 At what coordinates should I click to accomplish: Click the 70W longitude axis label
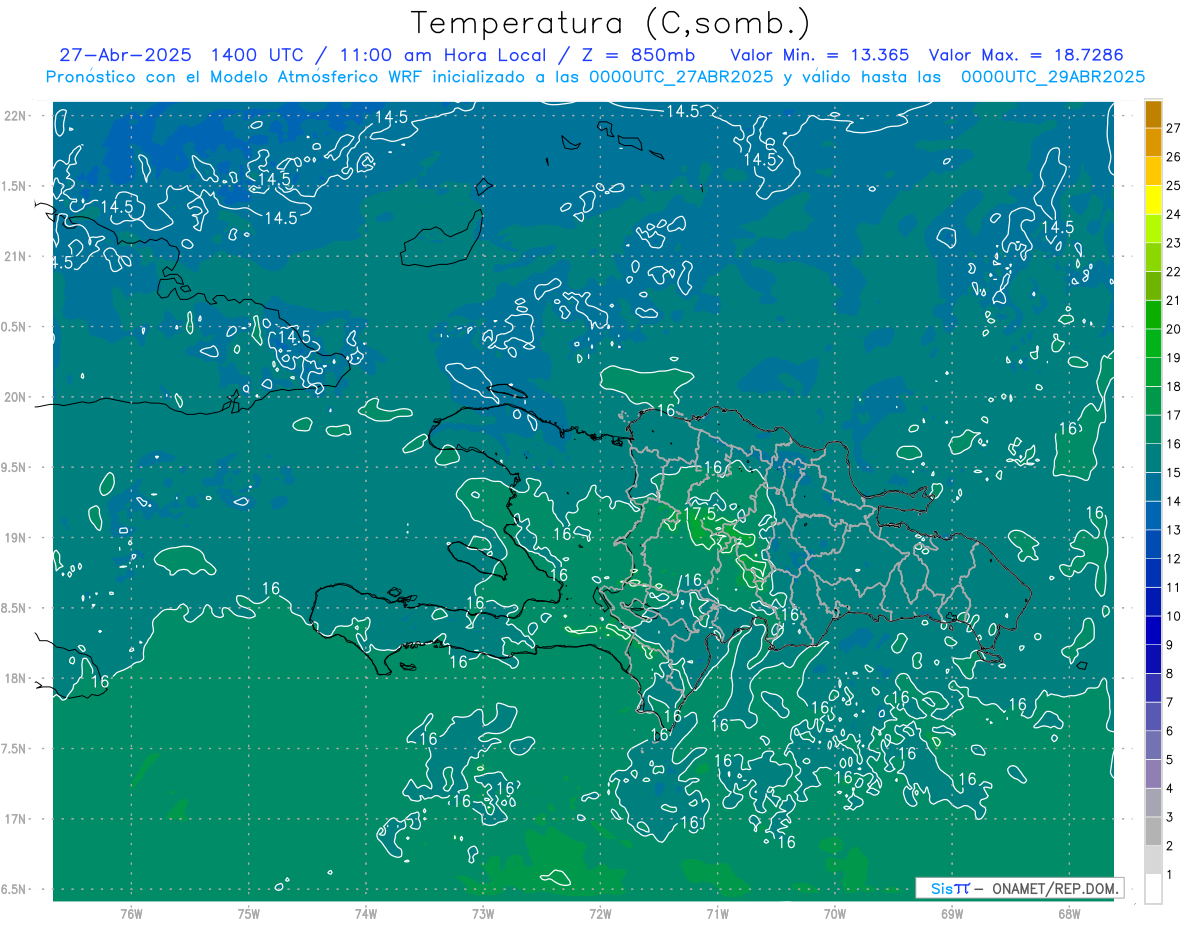(834, 914)
